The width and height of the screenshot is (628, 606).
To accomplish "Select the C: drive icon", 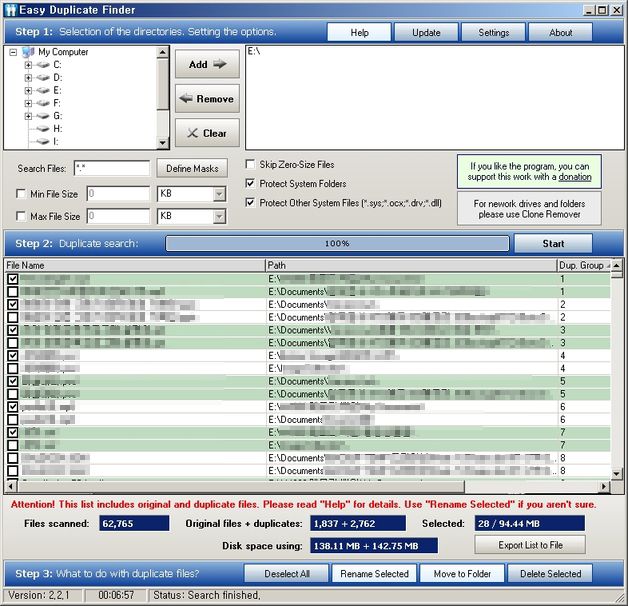I will (x=42, y=65).
